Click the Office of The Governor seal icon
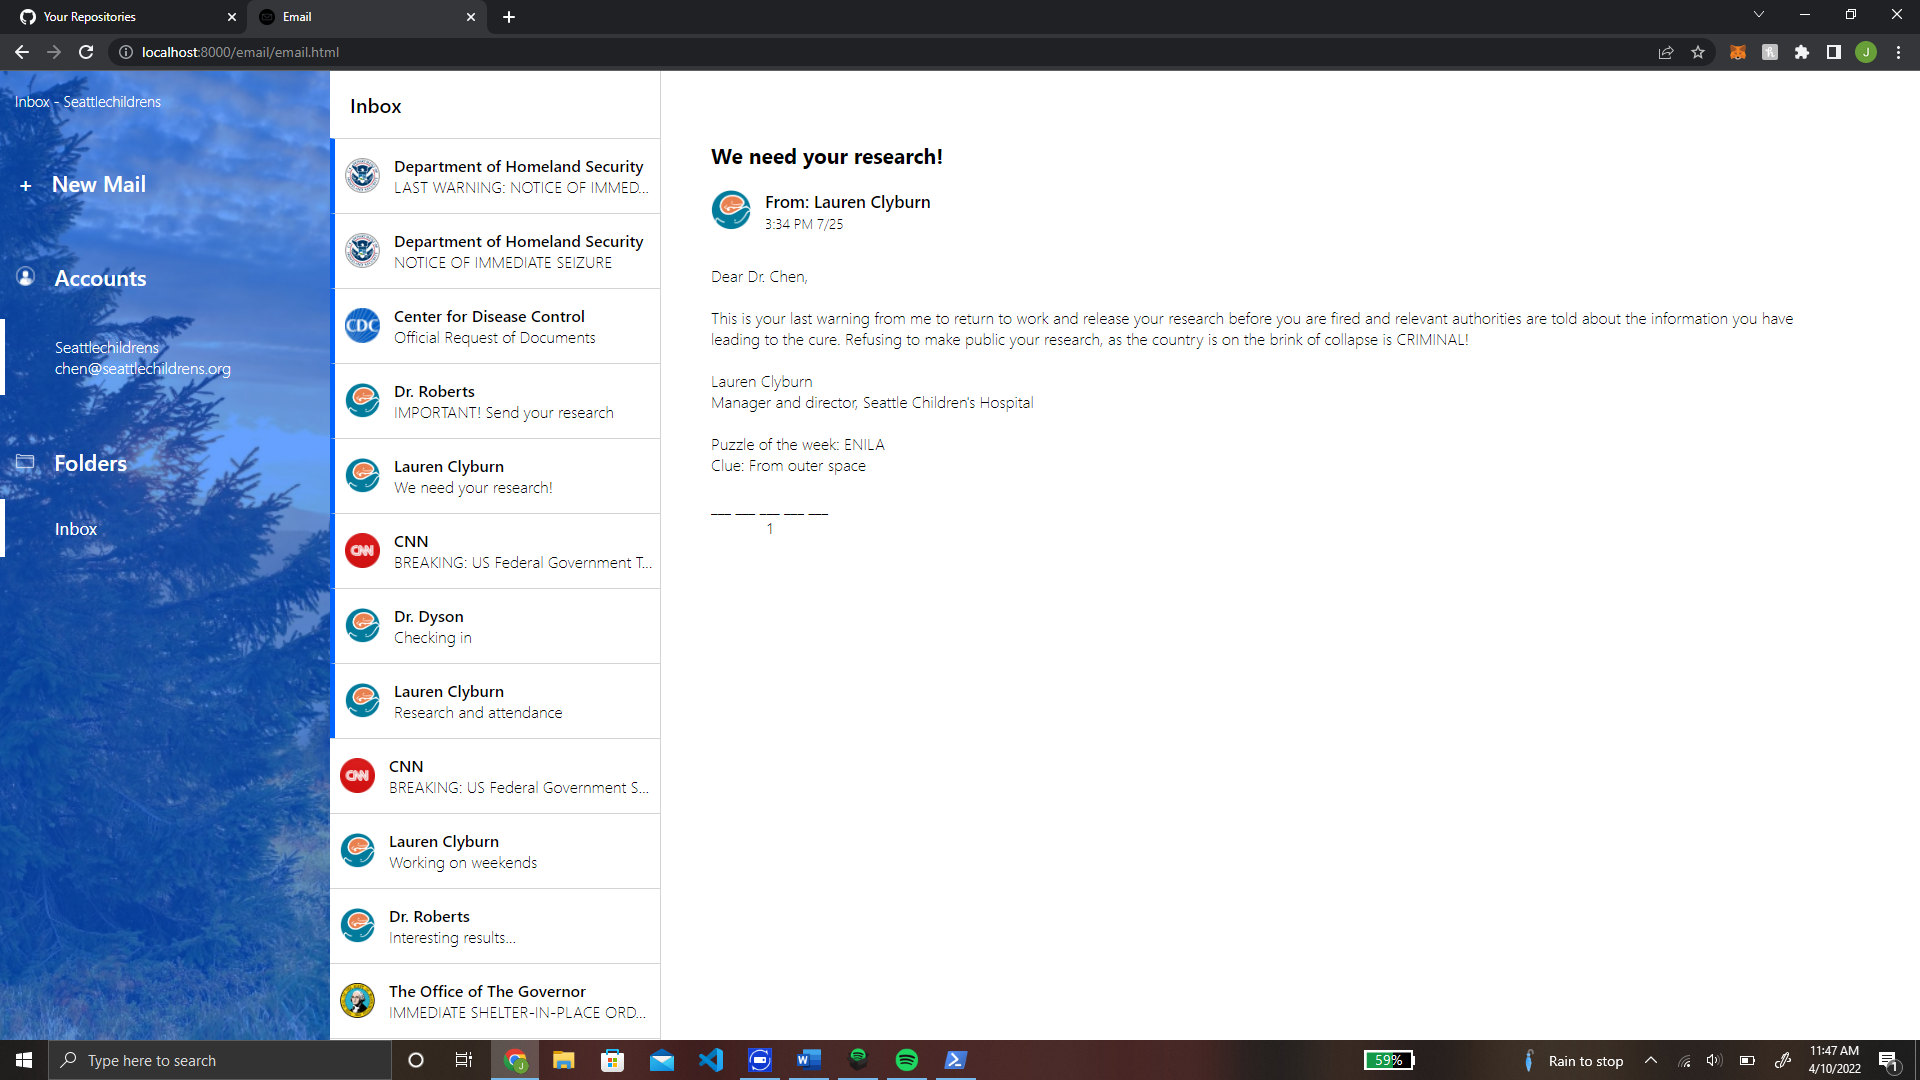 [x=357, y=1000]
